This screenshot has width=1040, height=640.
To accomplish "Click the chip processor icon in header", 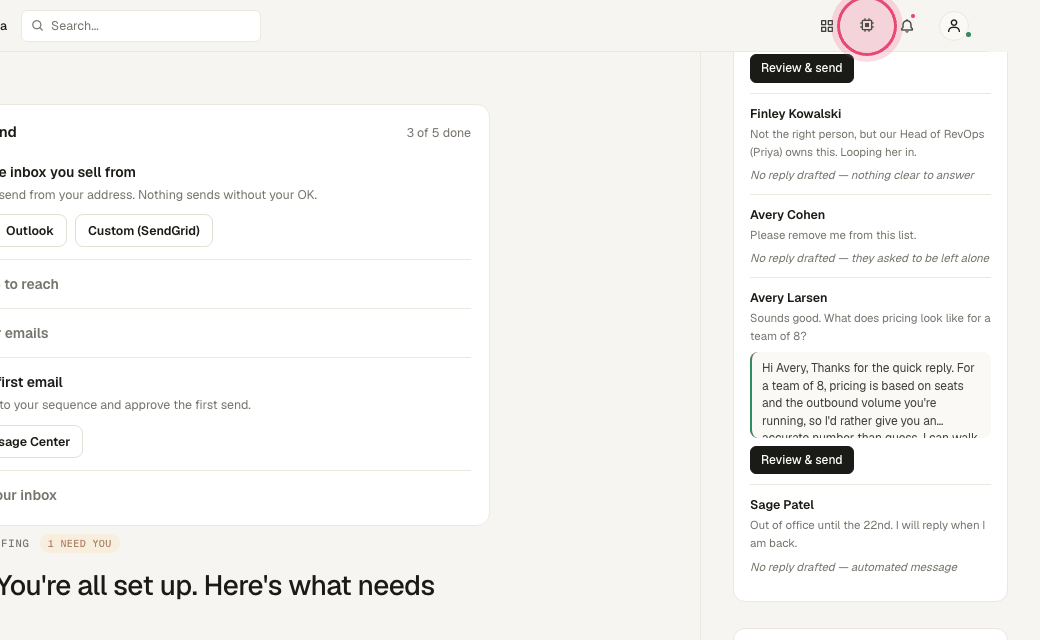I will pyautogui.click(x=867, y=25).
